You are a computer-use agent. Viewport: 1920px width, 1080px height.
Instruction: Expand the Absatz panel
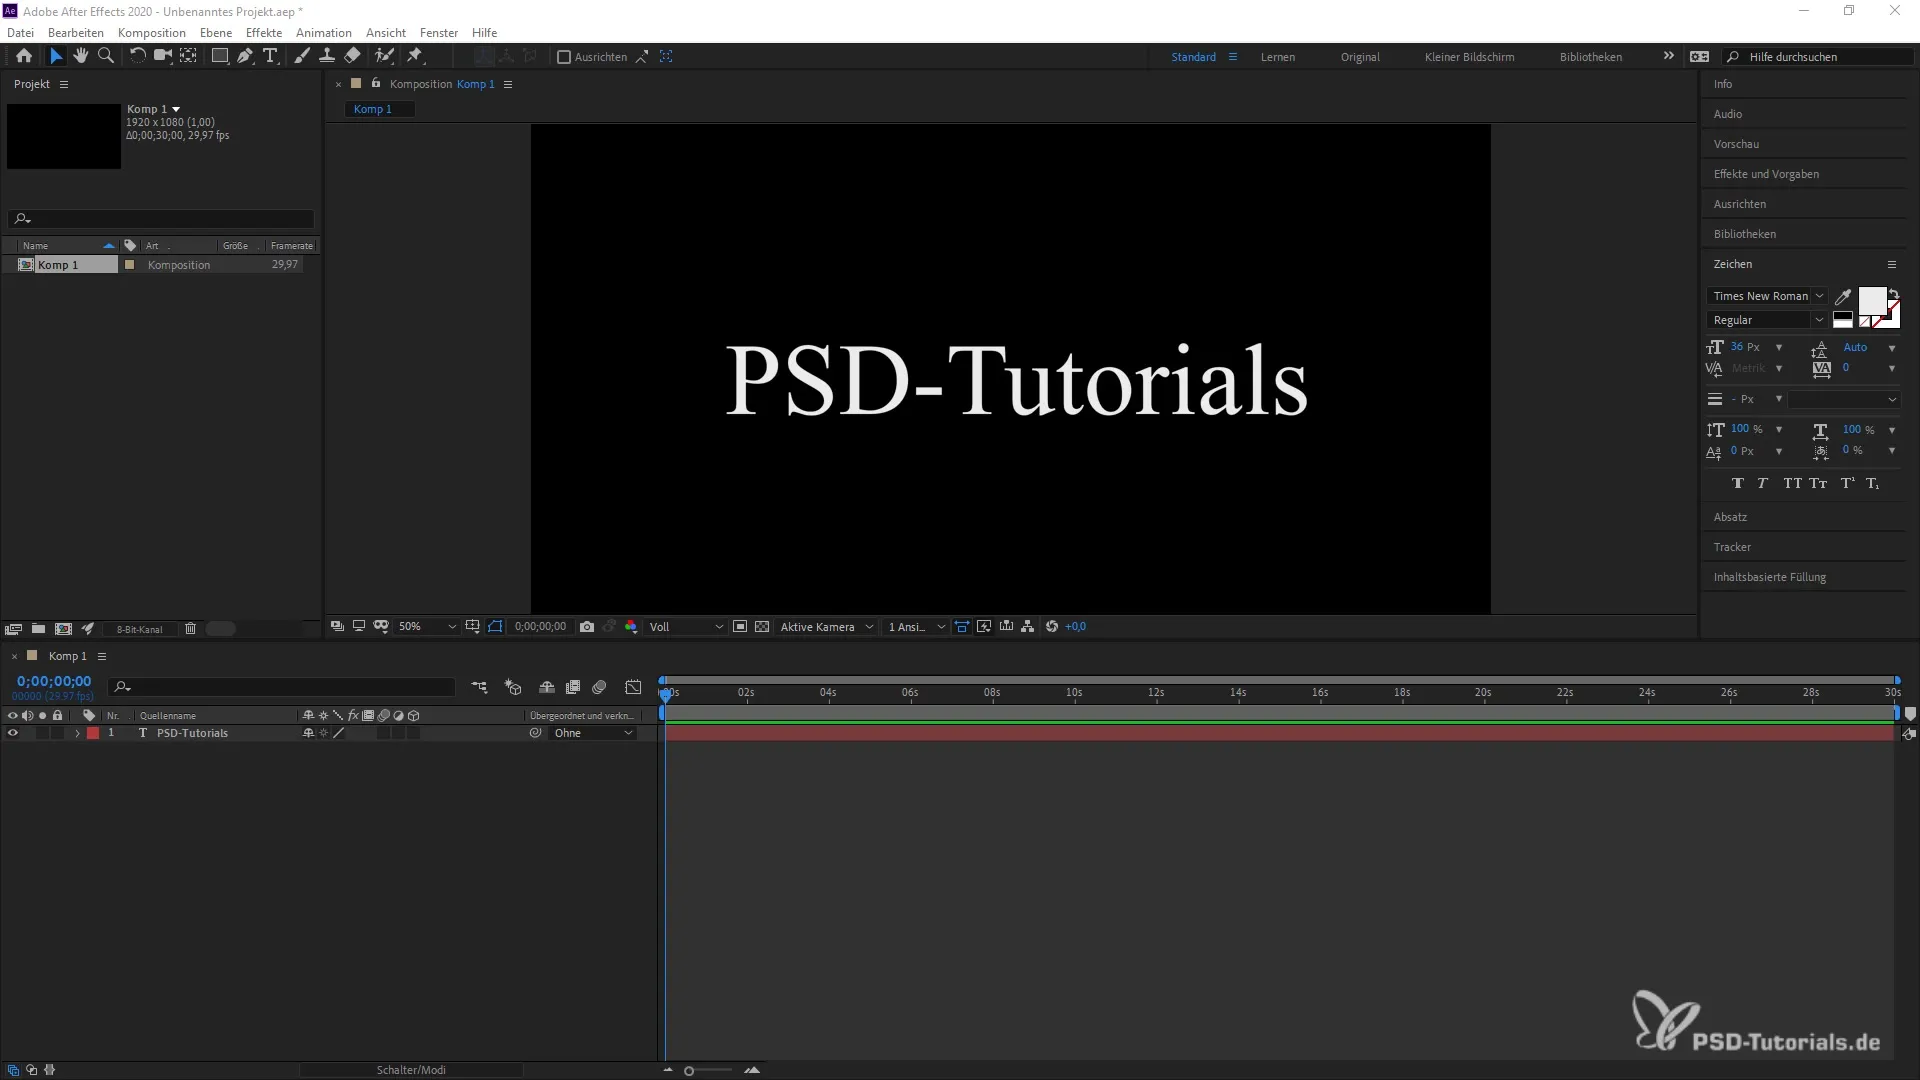(x=1730, y=517)
